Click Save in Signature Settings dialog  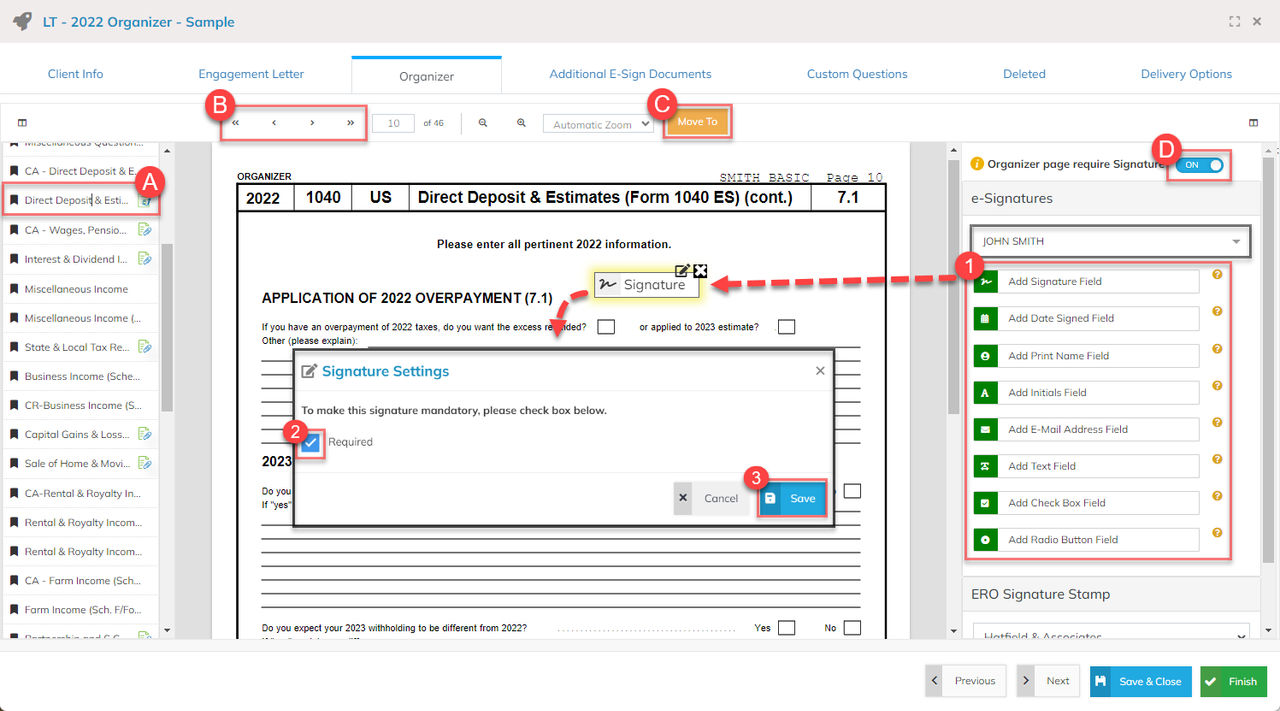(x=792, y=498)
